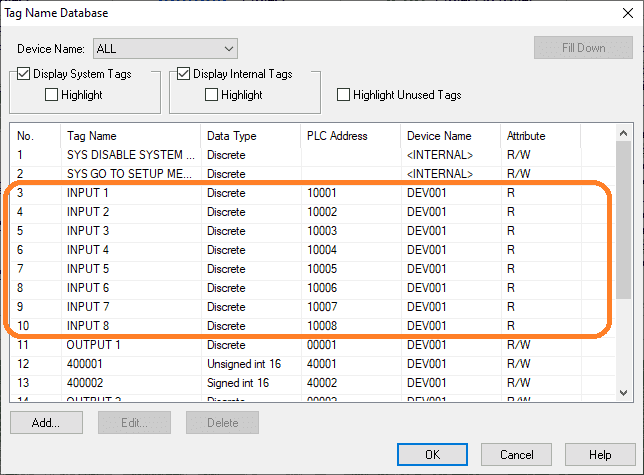The height and width of the screenshot is (475, 644).
Task: Click row number 12
Action: coord(23,364)
